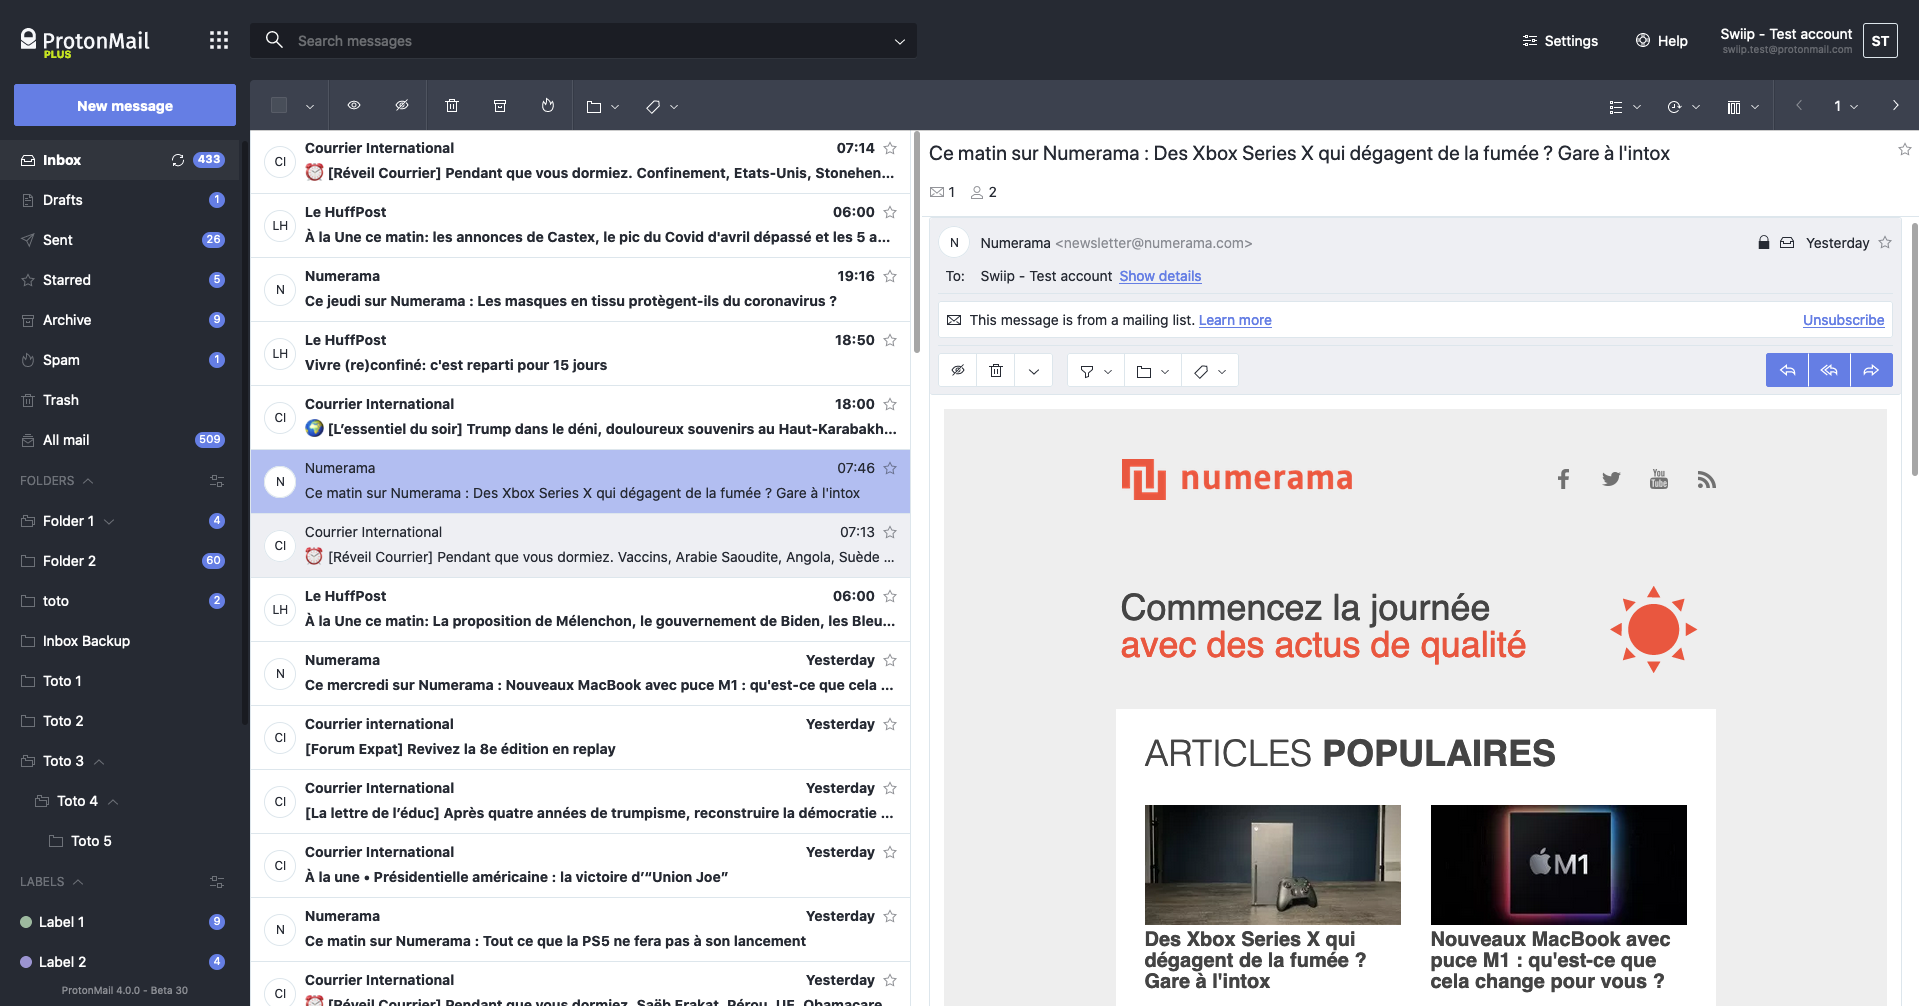This screenshot has height=1006, width=1919.
Task: Mark selected messages as spam in toolbar
Action: point(548,106)
